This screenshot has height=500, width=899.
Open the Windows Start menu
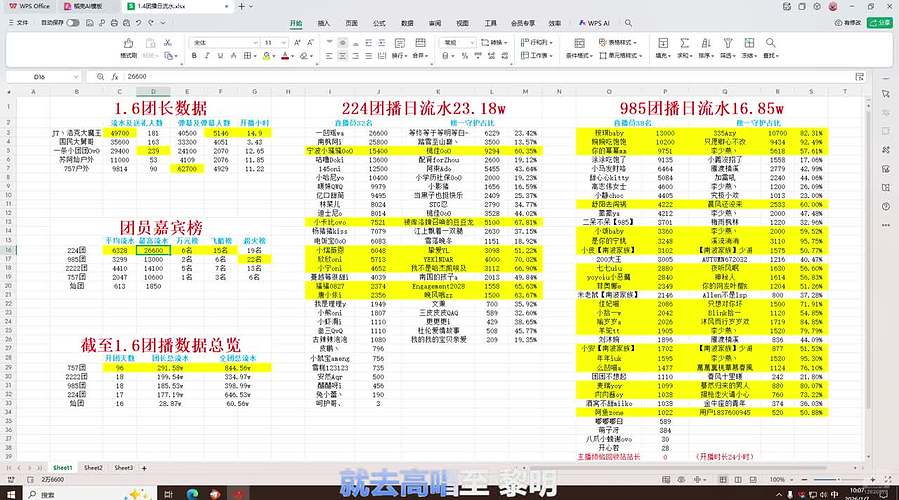[11, 494]
